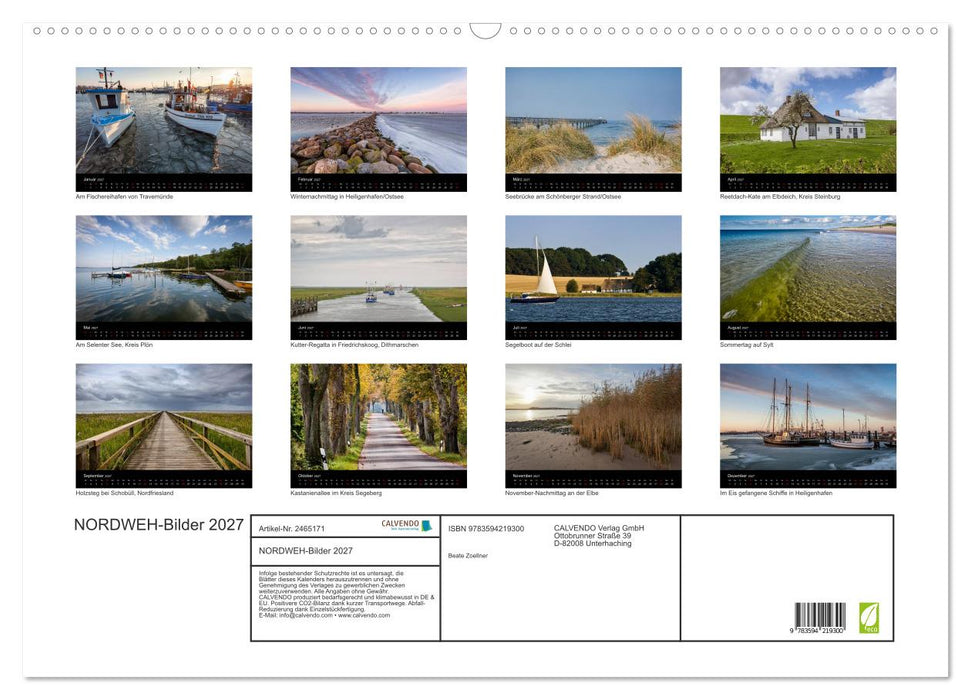971x700 pixels.
Task: Click the barcode image
Action: [821, 615]
